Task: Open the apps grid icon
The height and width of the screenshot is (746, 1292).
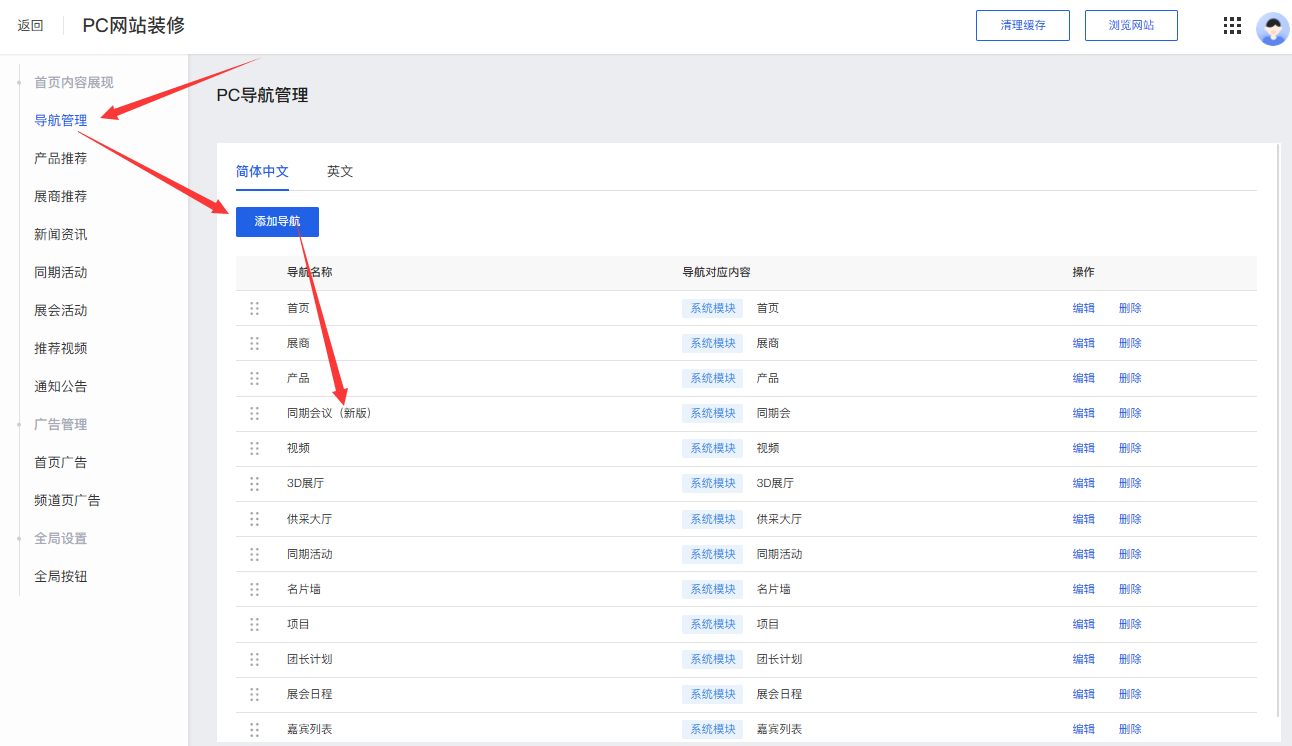Action: pos(1232,26)
